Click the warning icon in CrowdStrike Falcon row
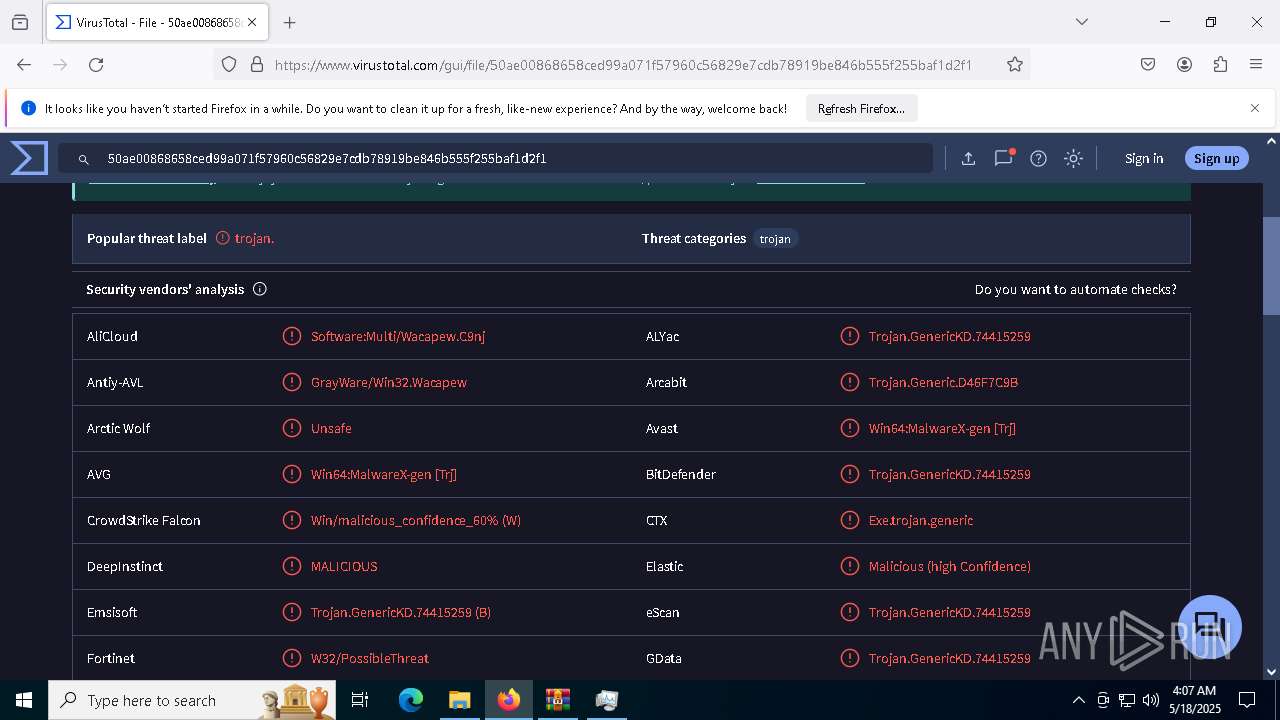Image resolution: width=1280 pixels, height=720 pixels. [x=292, y=520]
